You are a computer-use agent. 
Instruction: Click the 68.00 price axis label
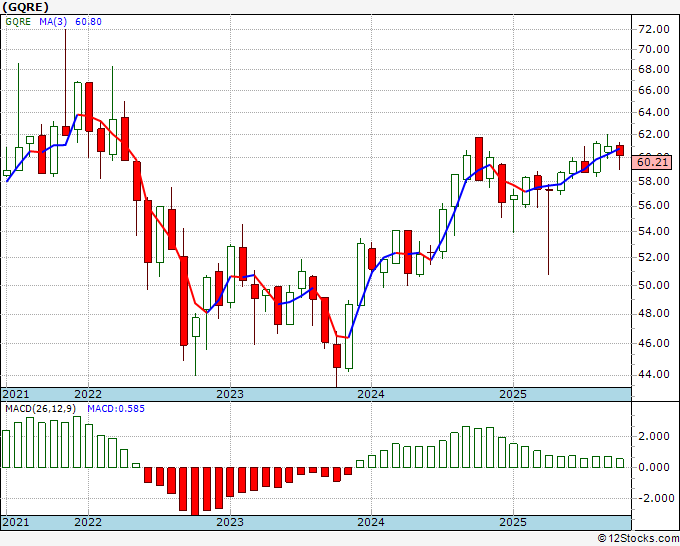(654, 69)
